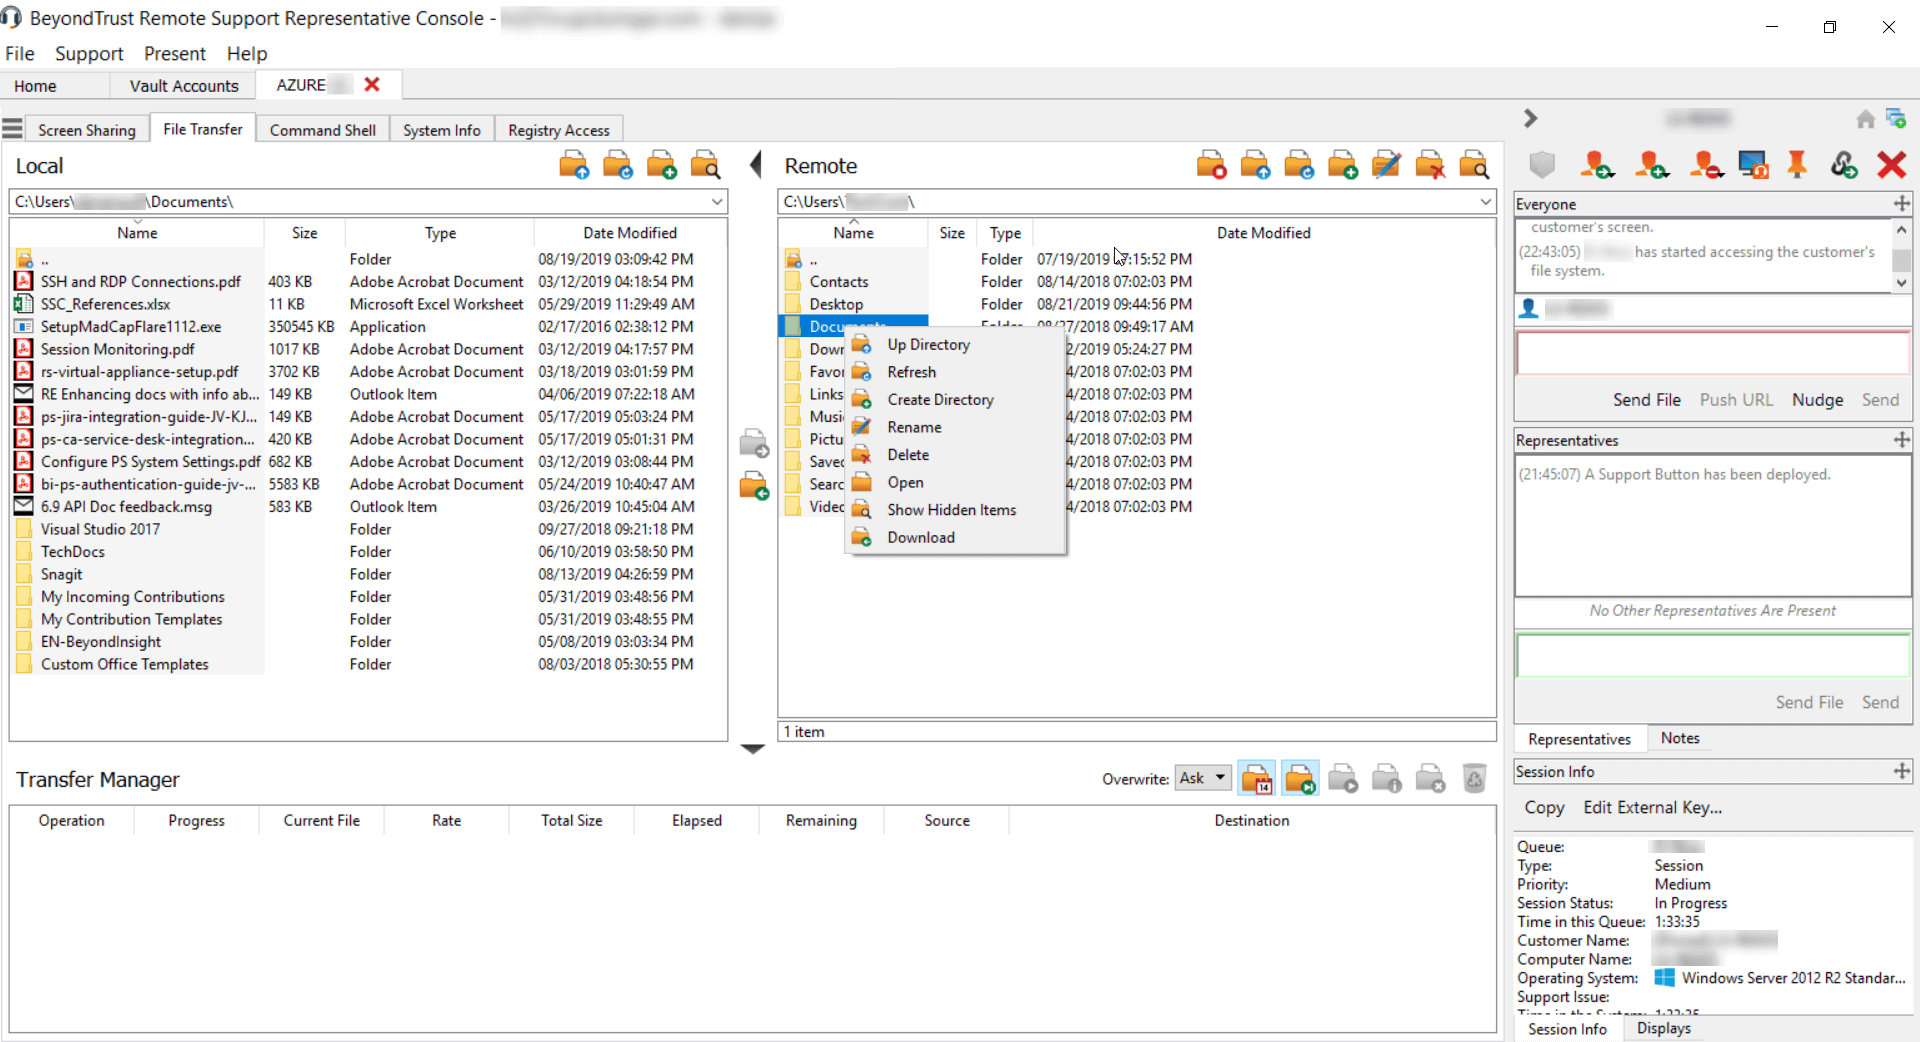This screenshot has width=1920, height=1042.
Task: Click the stacked windows plus icon
Action: point(1896,118)
